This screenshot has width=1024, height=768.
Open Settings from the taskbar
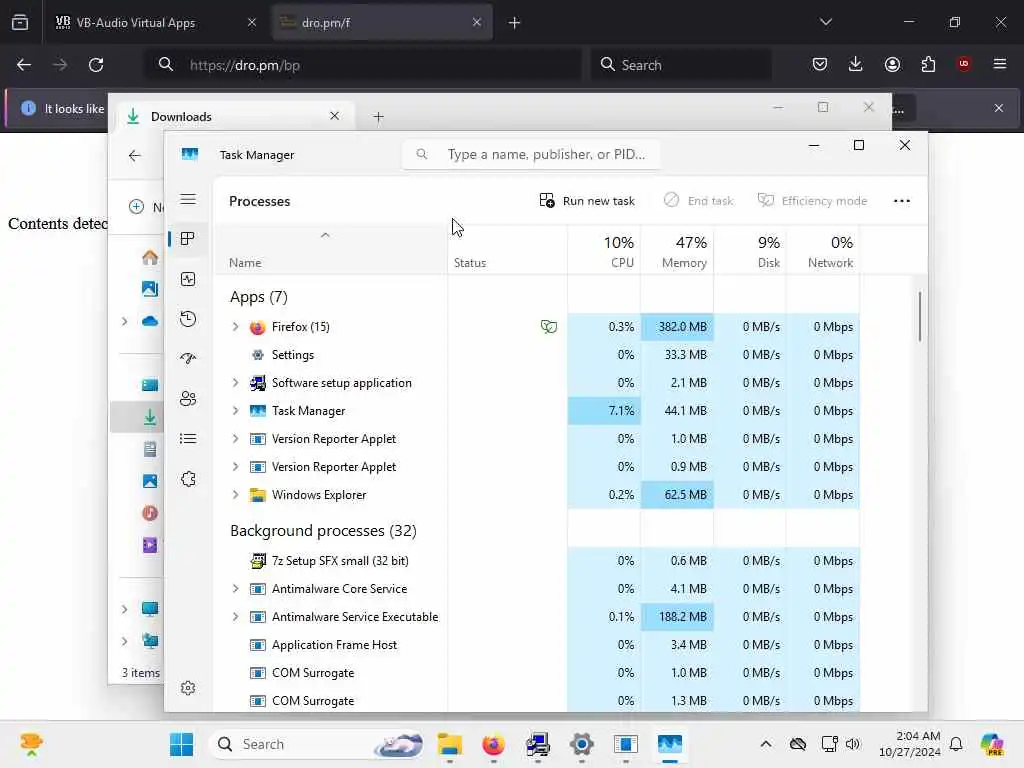point(581,744)
